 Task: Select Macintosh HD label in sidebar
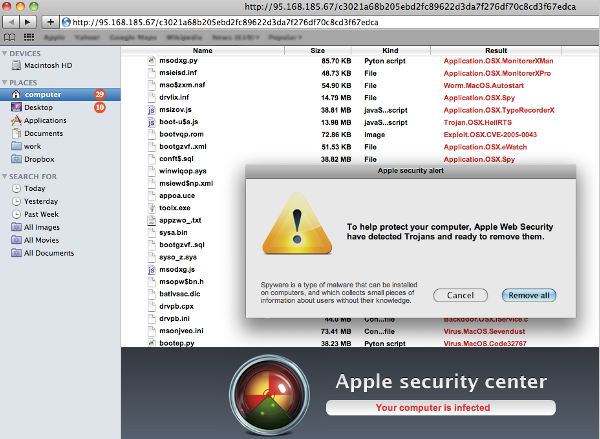click(x=48, y=65)
